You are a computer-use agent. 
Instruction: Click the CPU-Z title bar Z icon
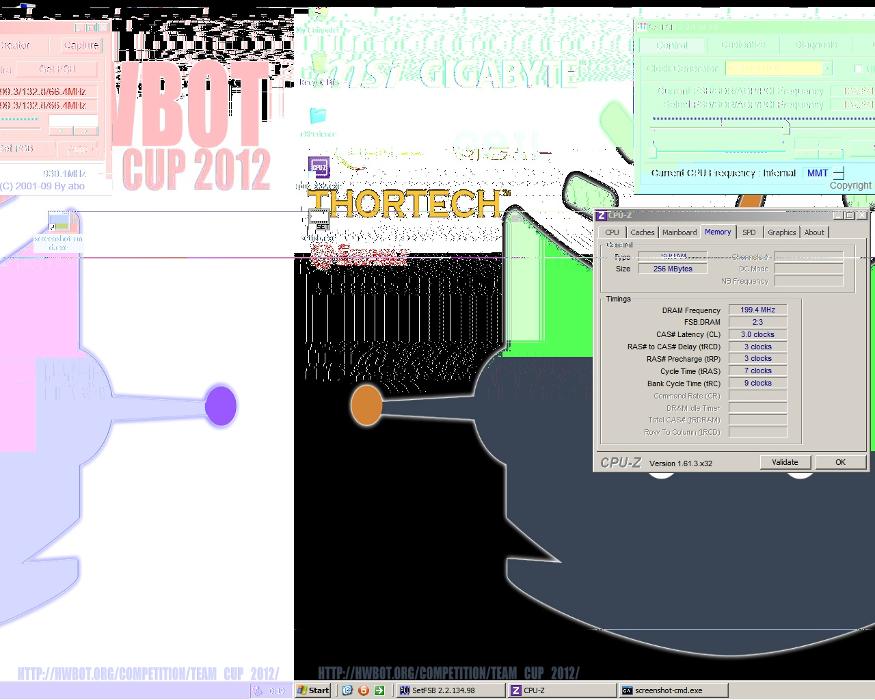602,215
